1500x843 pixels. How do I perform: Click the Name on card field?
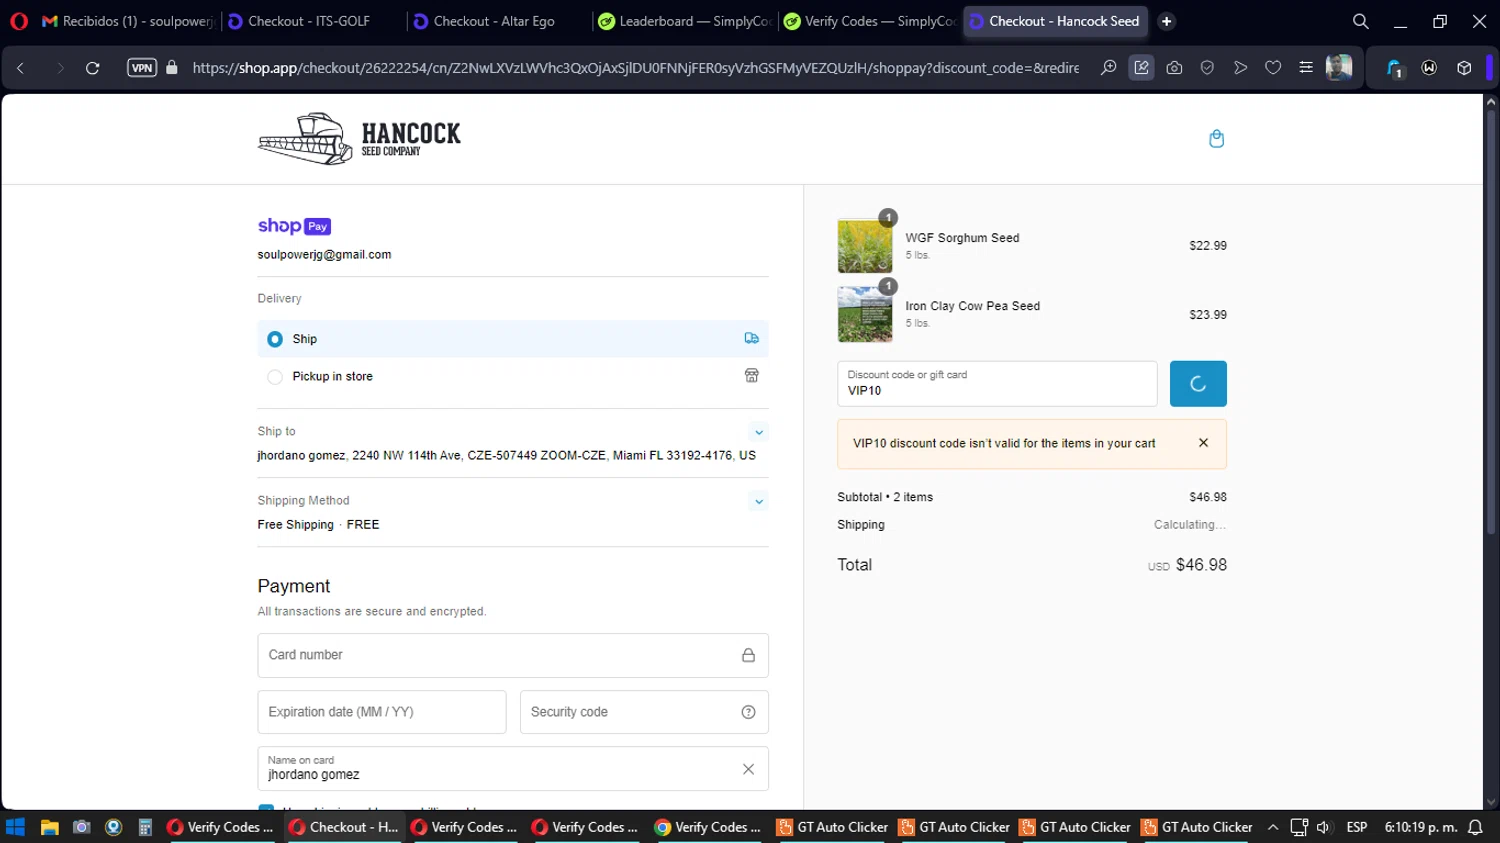(513, 769)
